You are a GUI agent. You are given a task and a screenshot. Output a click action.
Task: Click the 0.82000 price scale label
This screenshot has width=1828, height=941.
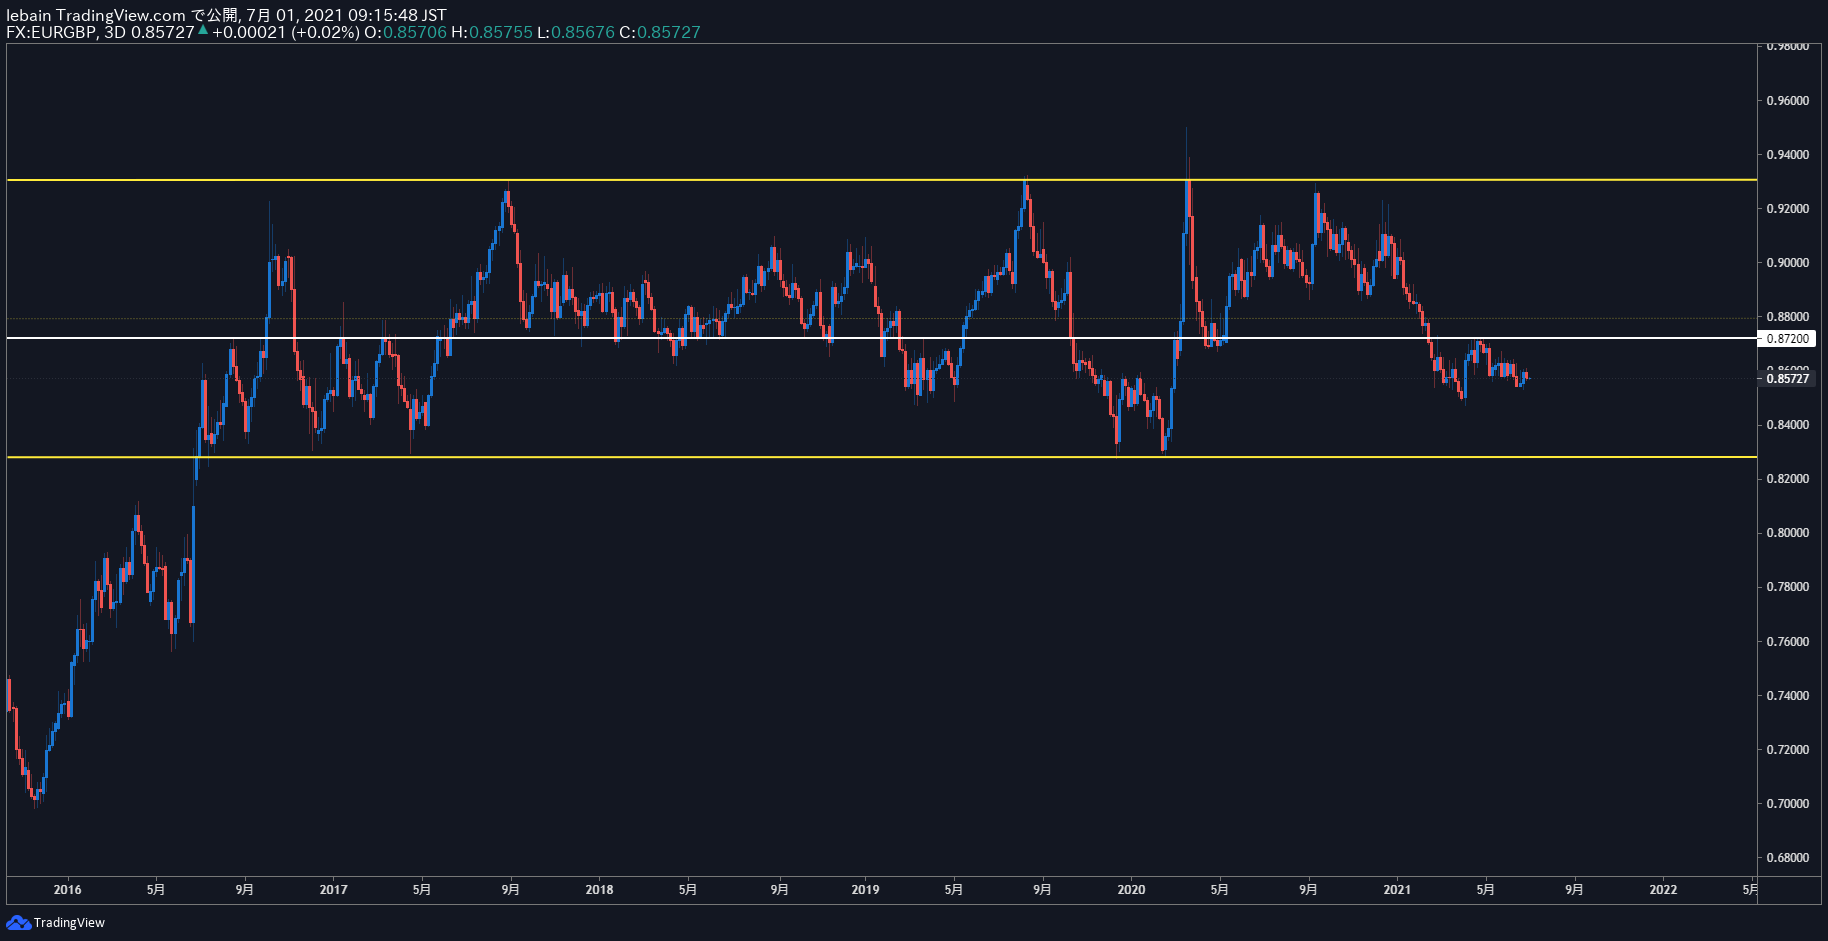pos(1787,479)
